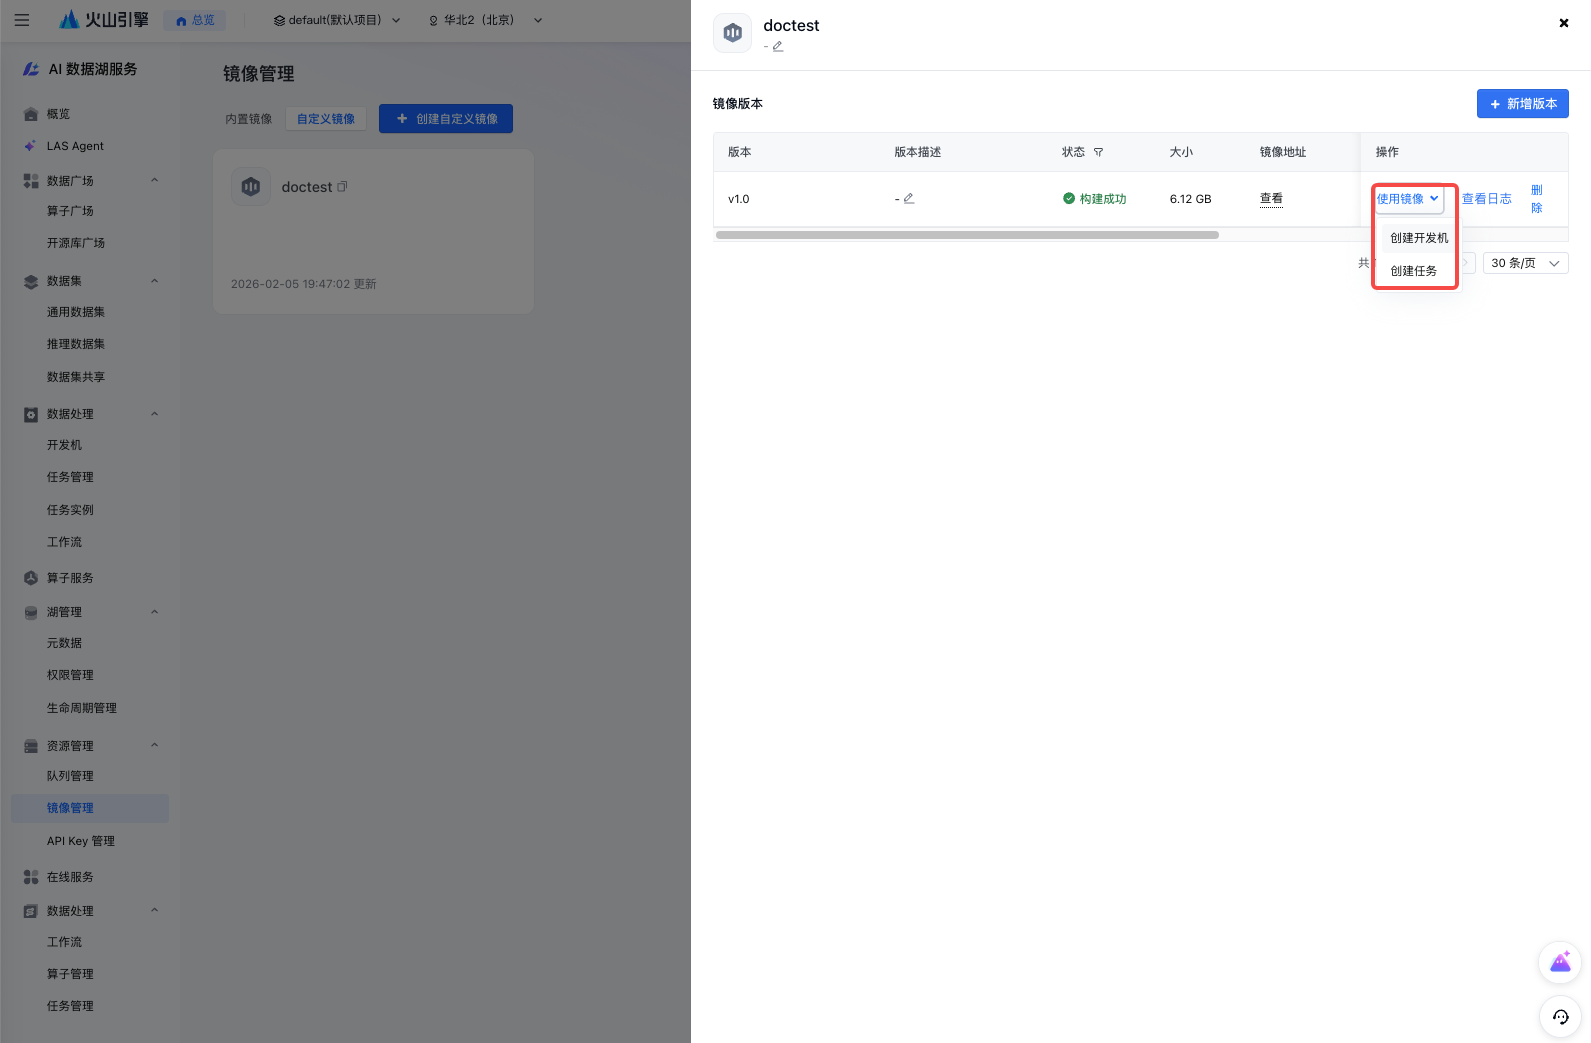The width and height of the screenshot is (1591, 1043).
Task: Filter versions with the 状态 funnel icon
Action: pos(1098,152)
